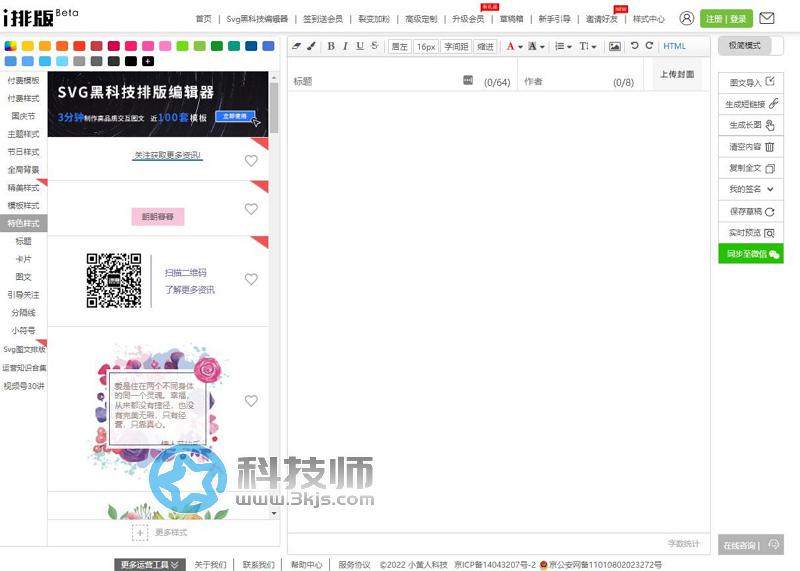Viewport: 800px width, 571px height.
Task: Open 升级会员 nav item
Action: (x=468, y=19)
